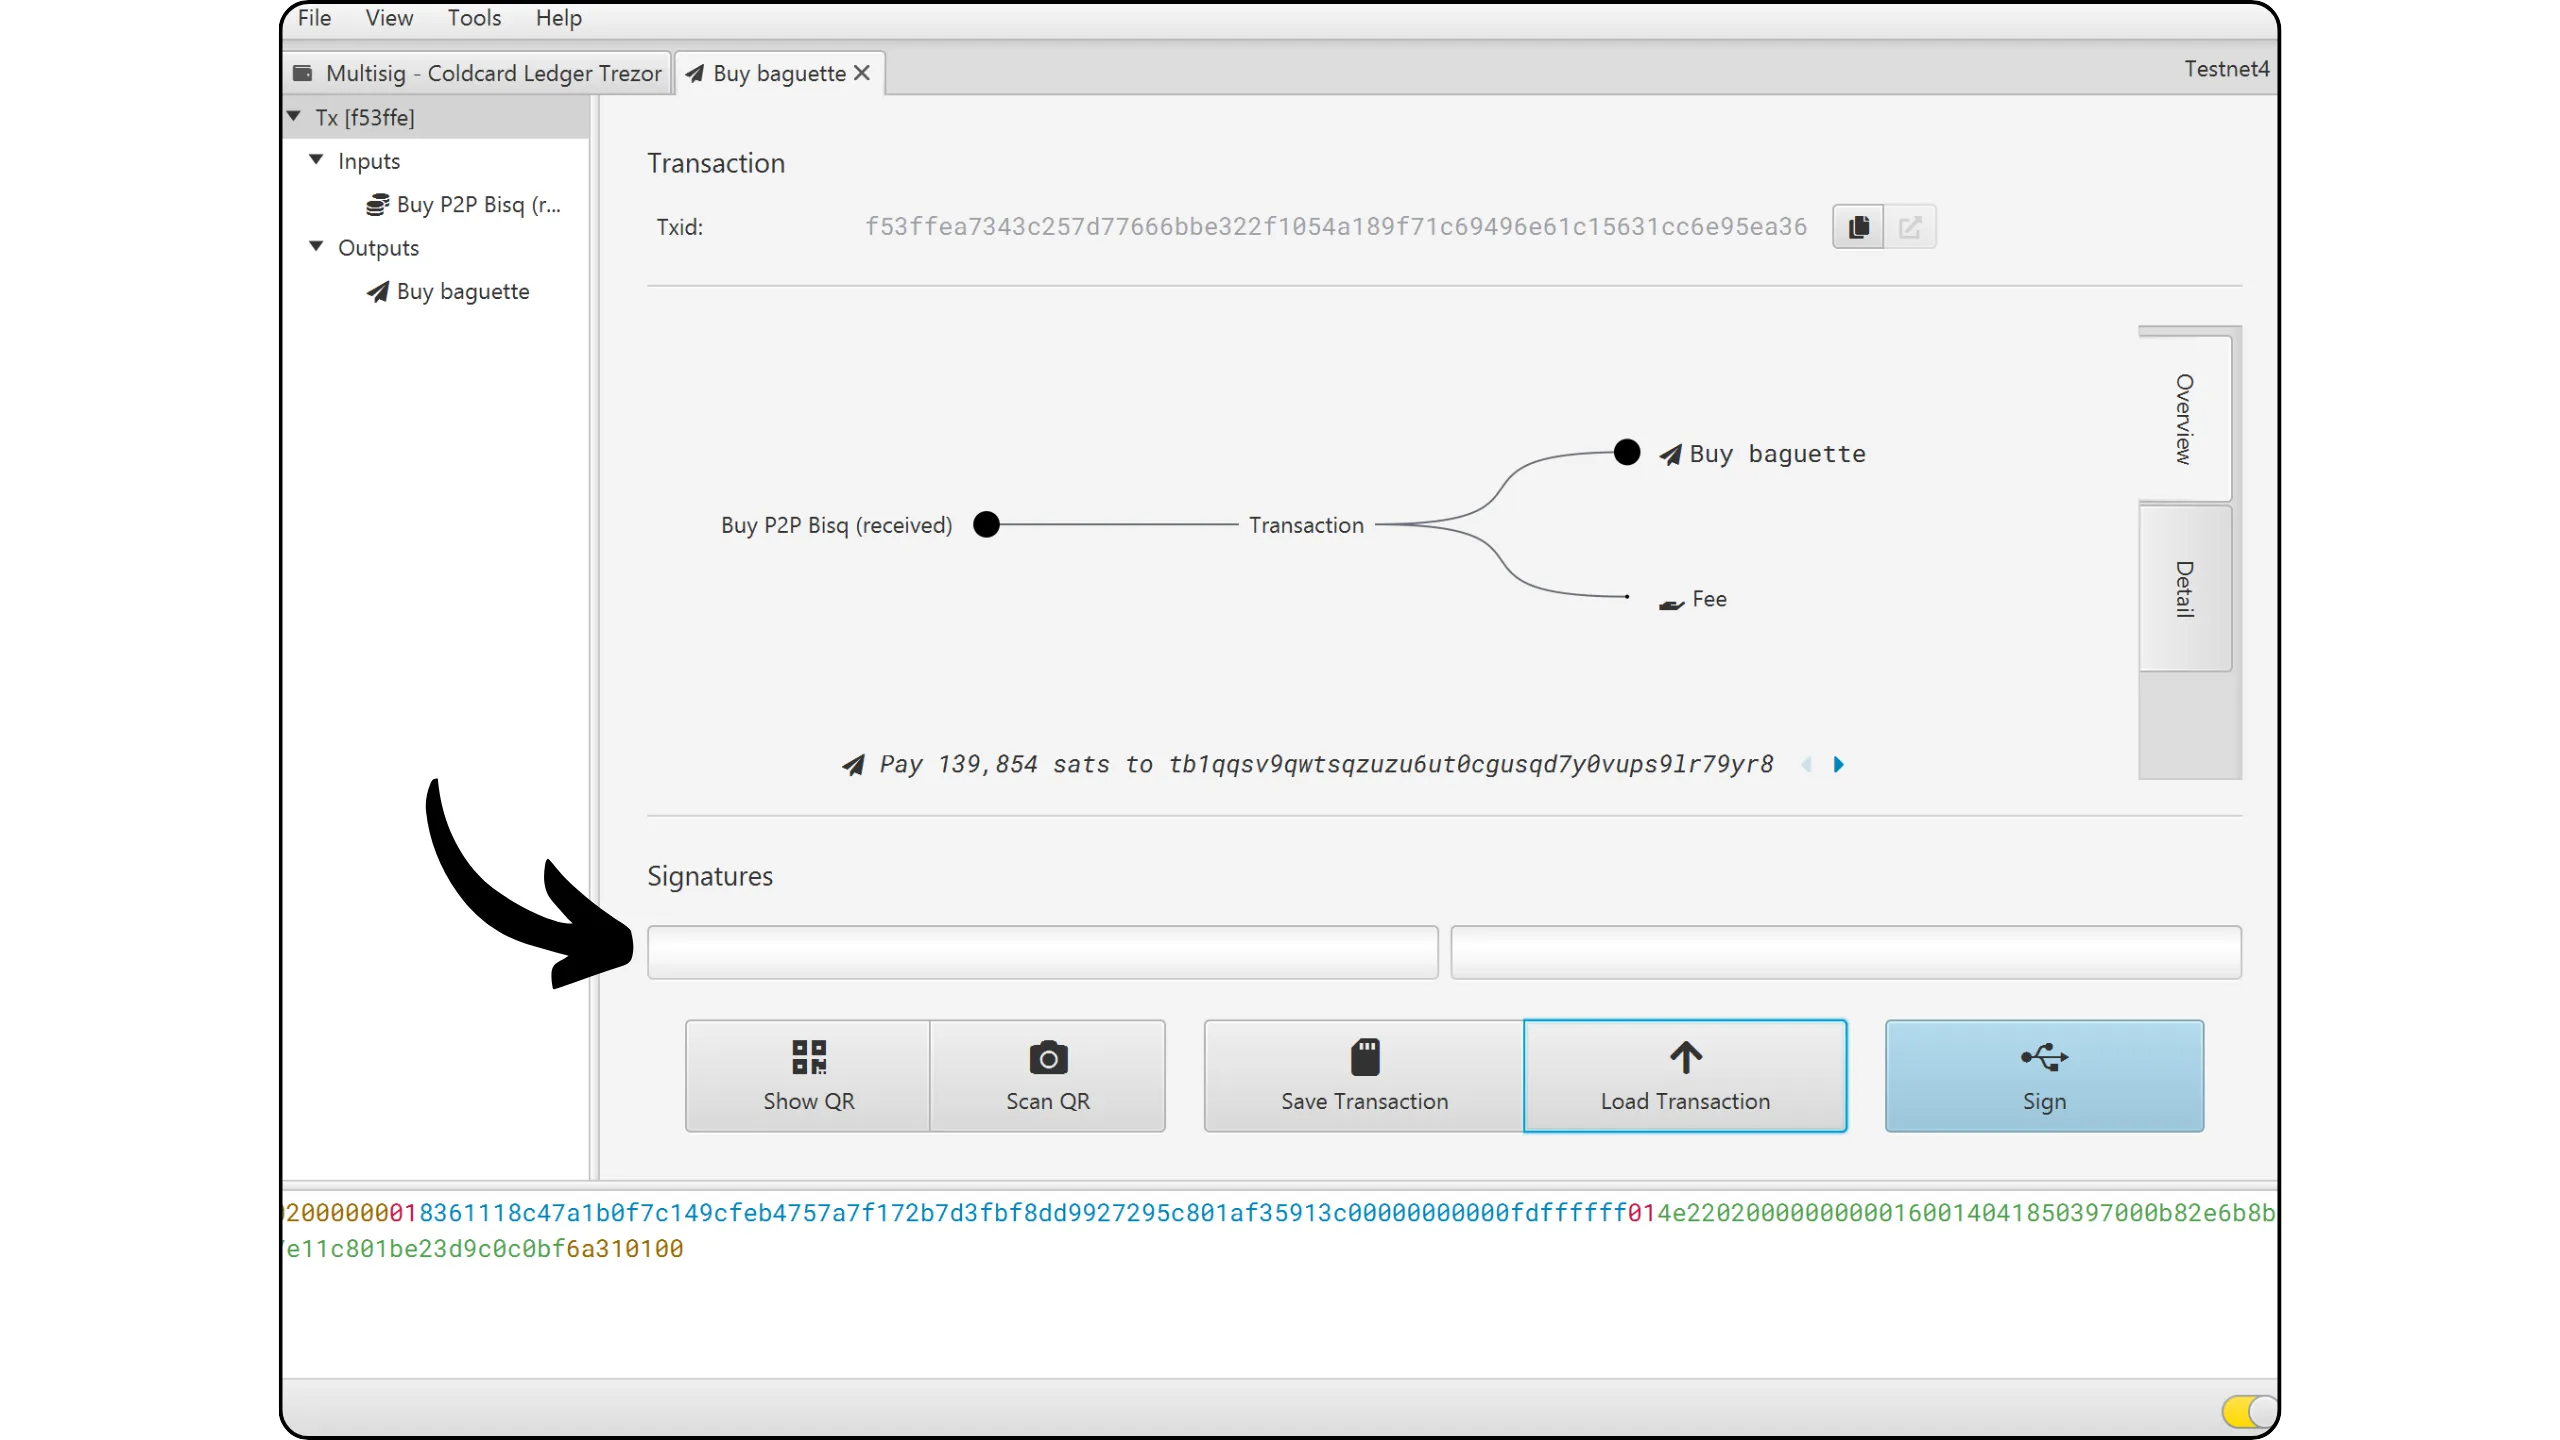The height and width of the screenshot is (1440, 2560).
Task: Click the first signature progress bar
Action: pyautogui.click(x=1042, y=952)
